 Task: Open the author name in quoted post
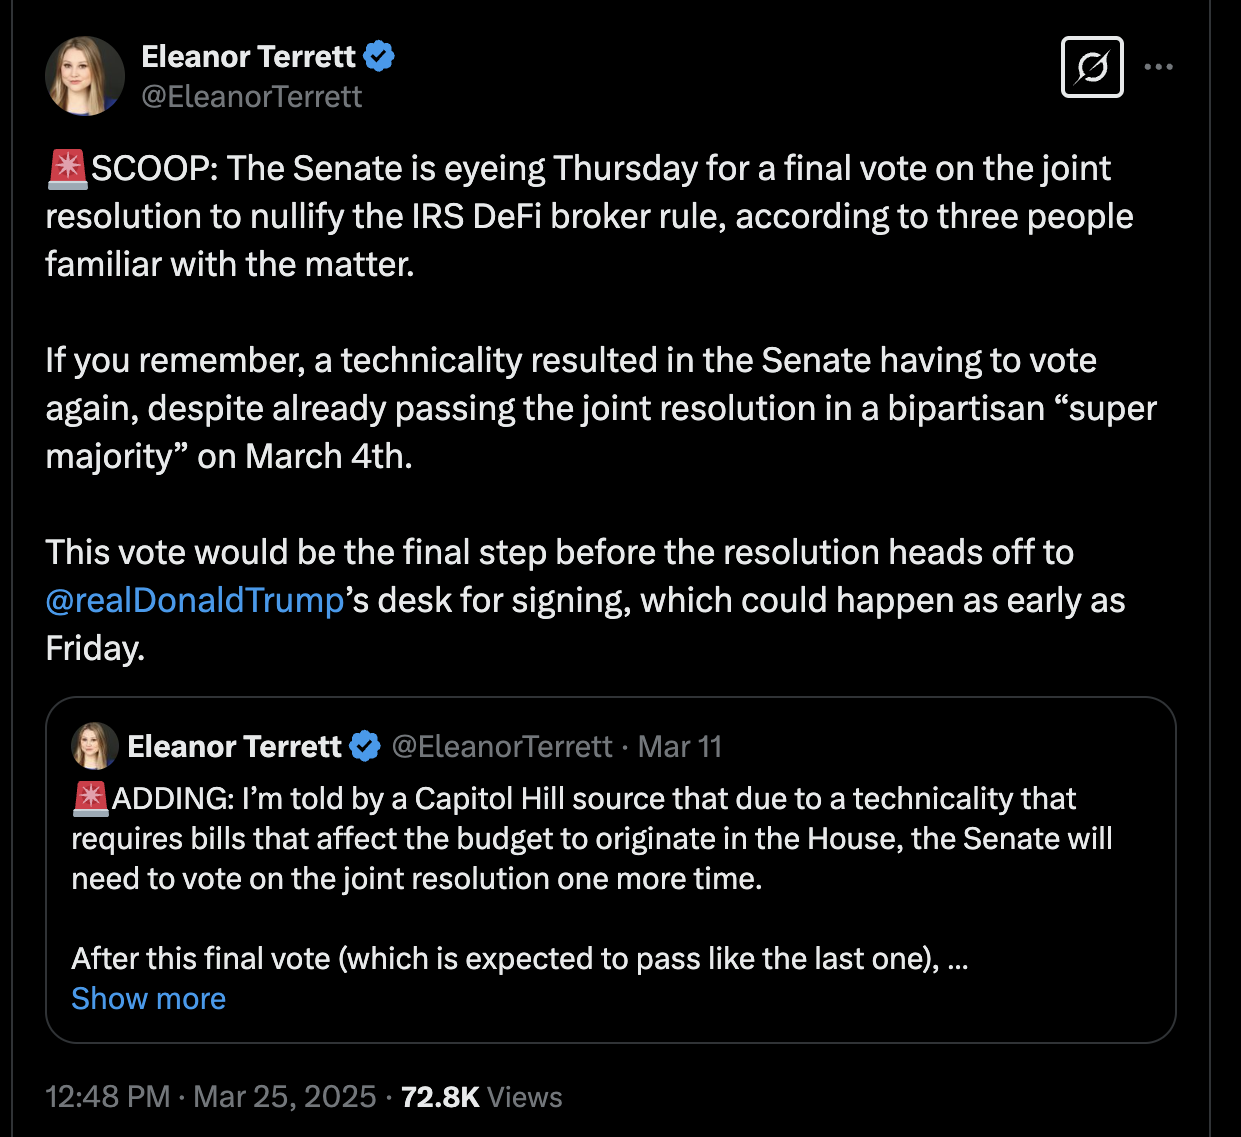(x=234, y=746)
